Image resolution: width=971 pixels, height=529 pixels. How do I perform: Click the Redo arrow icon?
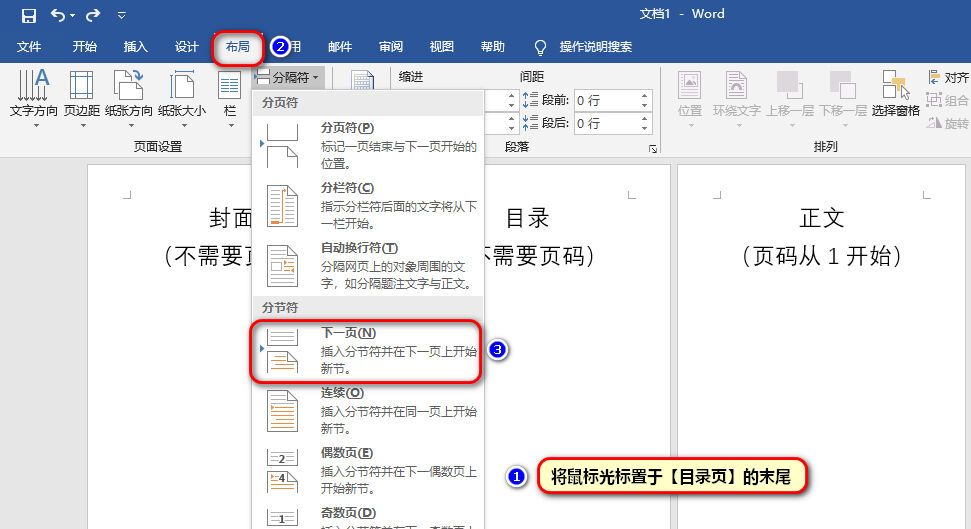click(x=93, y=15)
